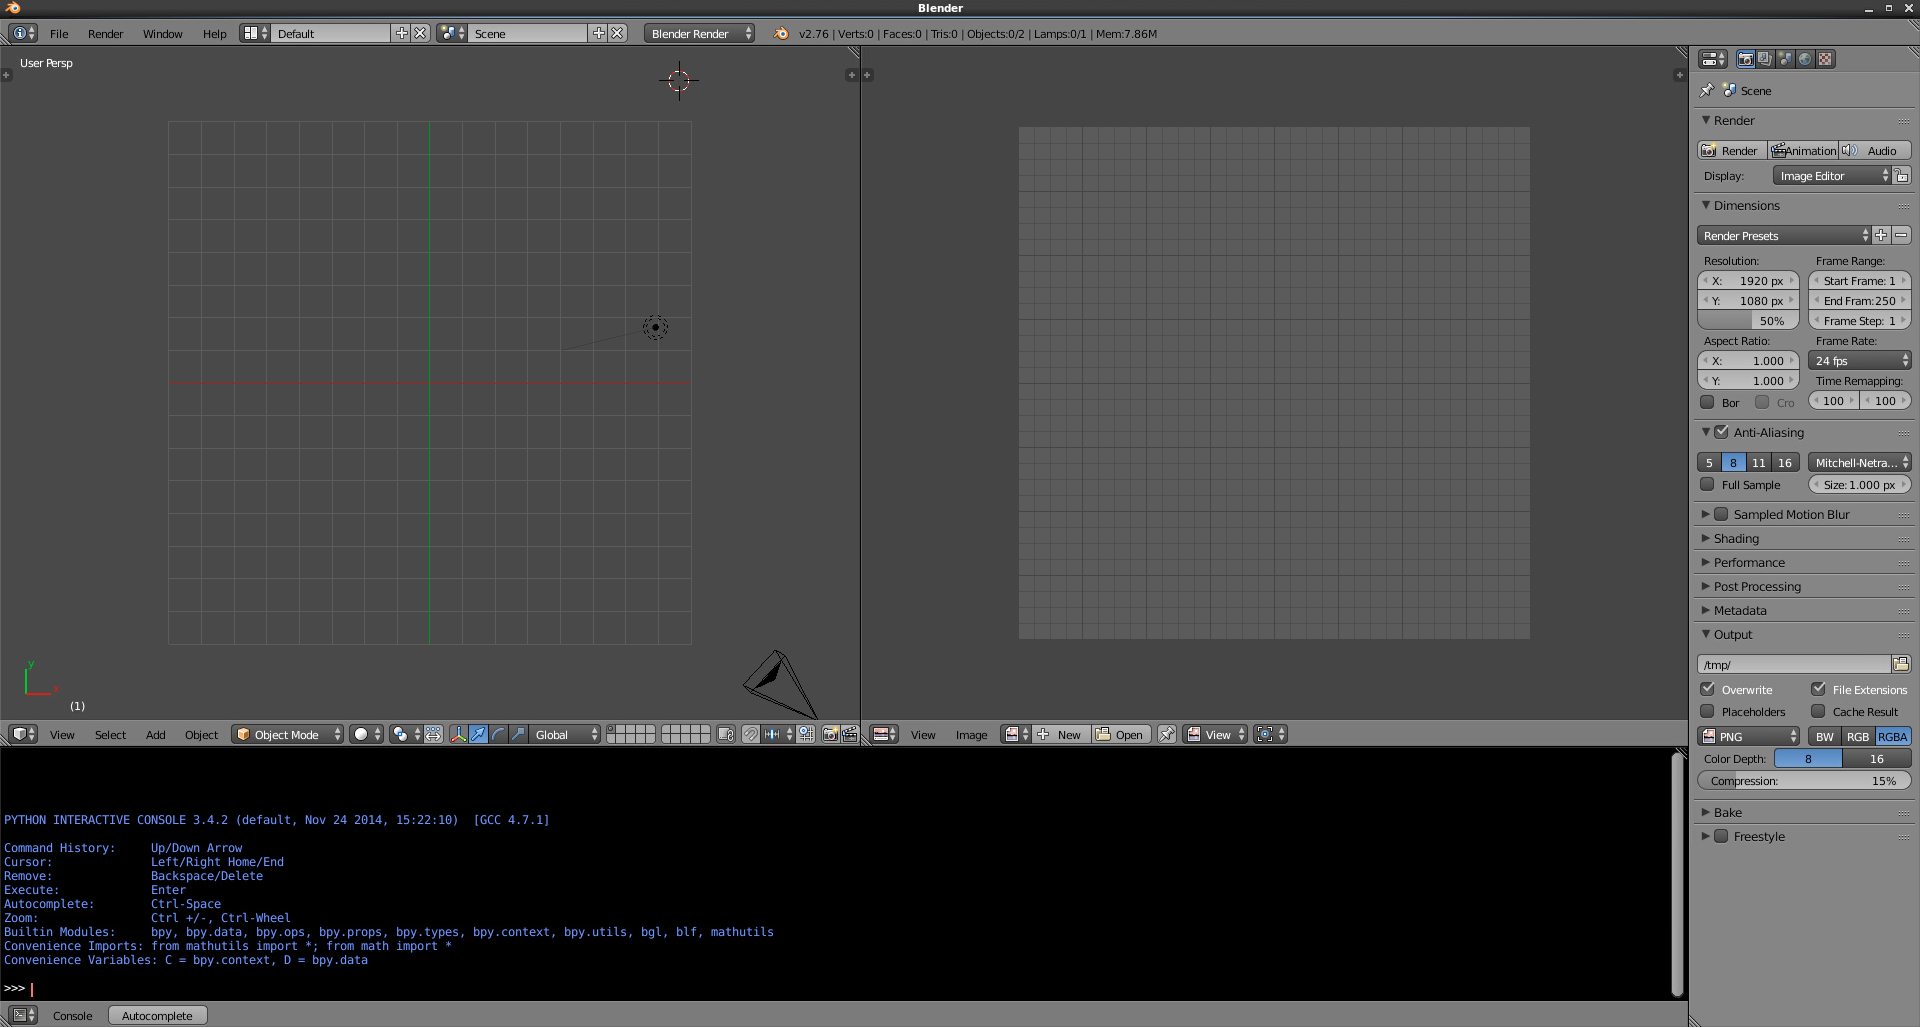The height and width of the screenshot is (1028, 1920).
Task: Click the pin image icon in image editor
Action: click(x=1166, y=735)
